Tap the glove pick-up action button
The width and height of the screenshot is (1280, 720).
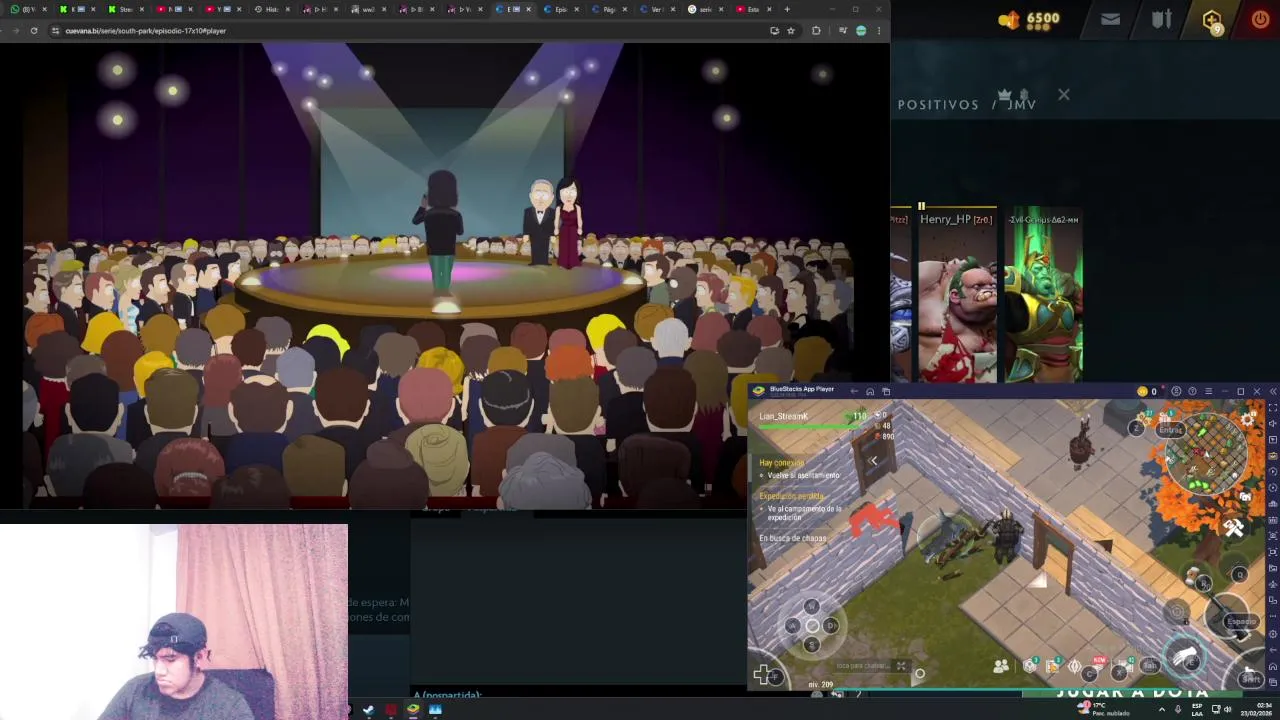click(x=1185, y=655)
